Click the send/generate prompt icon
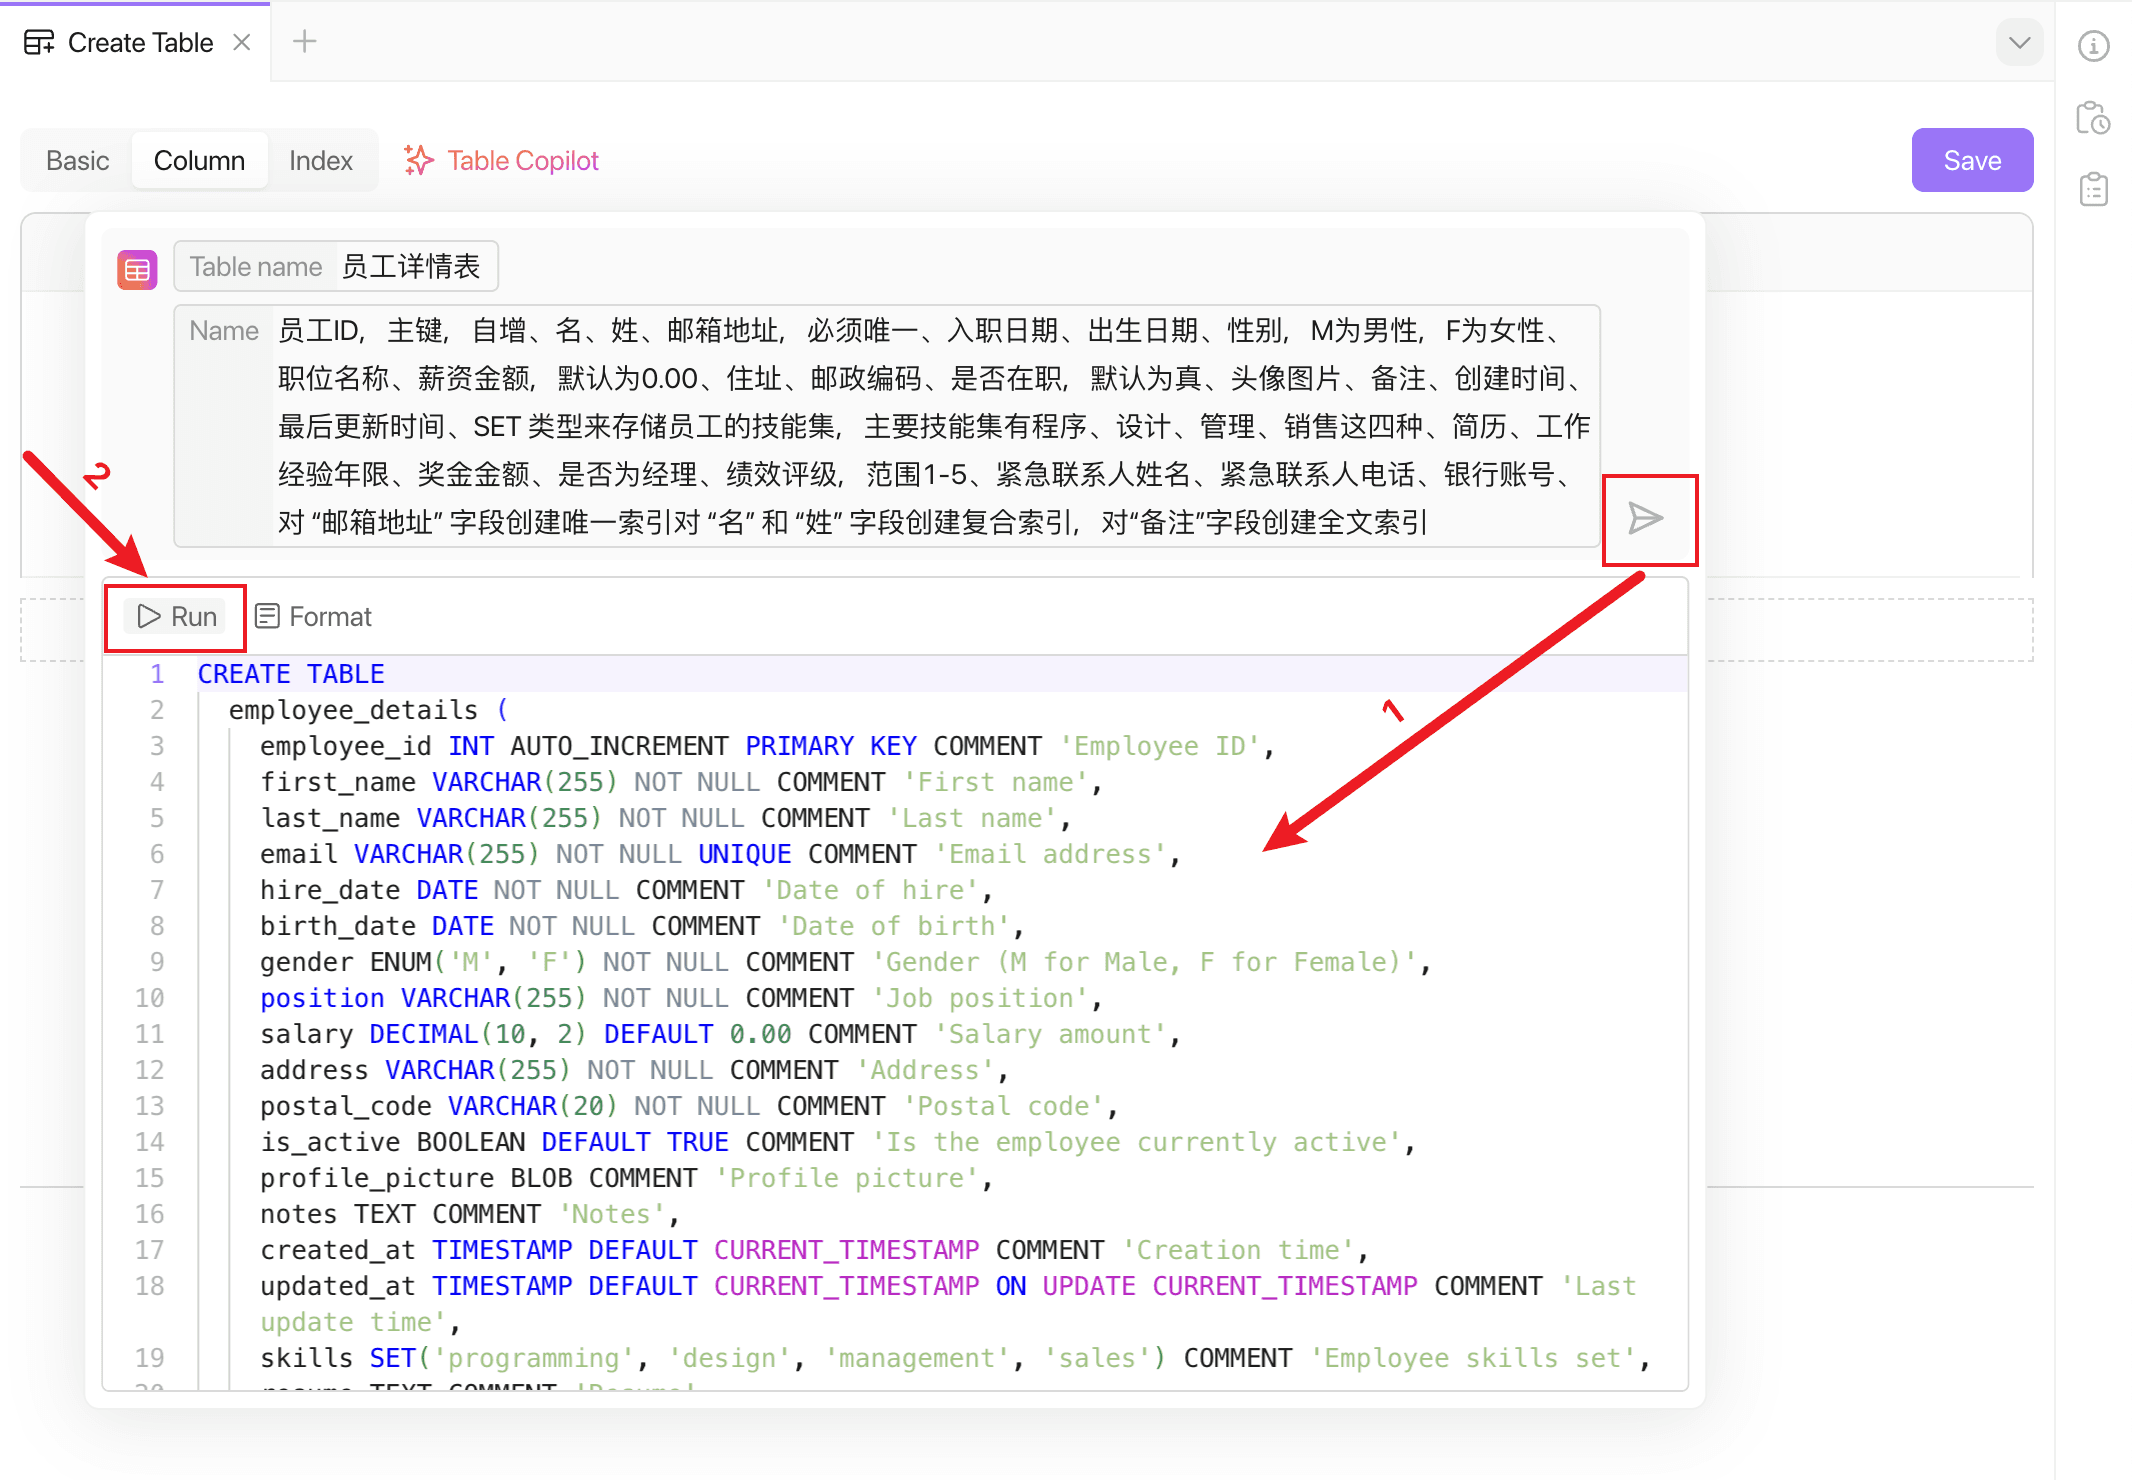The height and width of the screenshot is (1480, 2132). (x=1648, y=518)
